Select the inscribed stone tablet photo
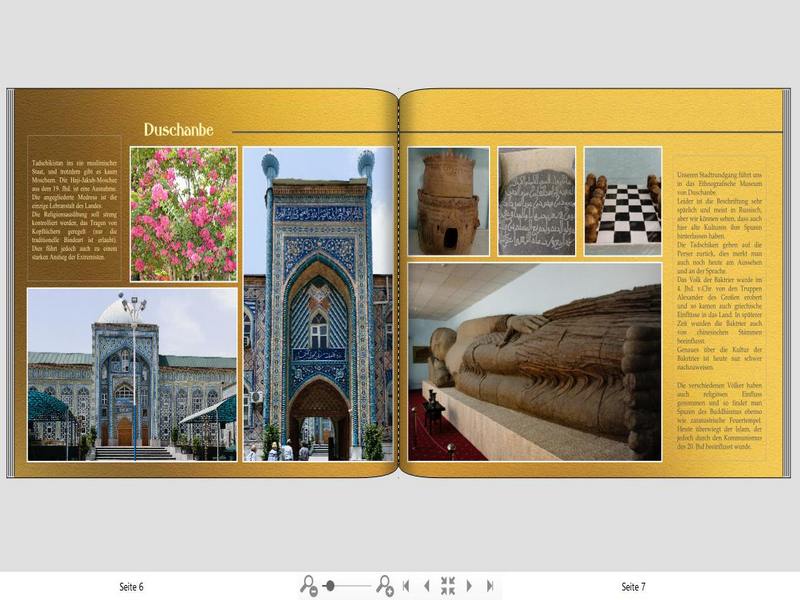The width and height of the screenshot is (800, 600). pyautogui.click(x=537, y=202)
